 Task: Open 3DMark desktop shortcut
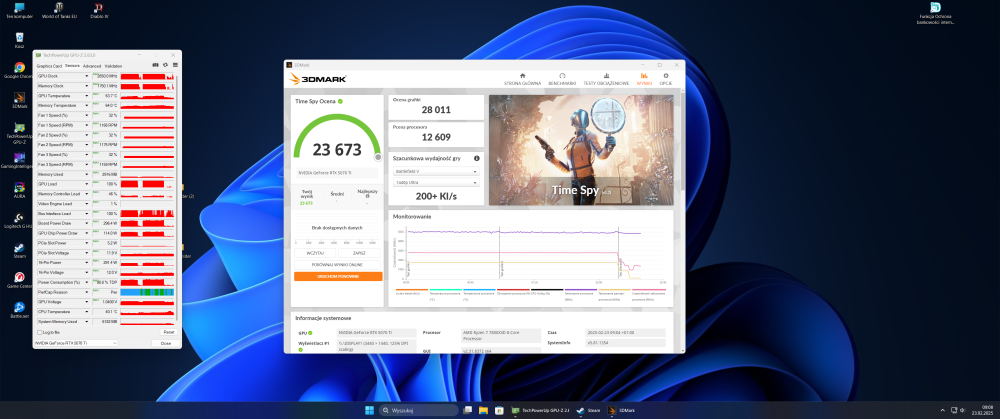(20, 100)
